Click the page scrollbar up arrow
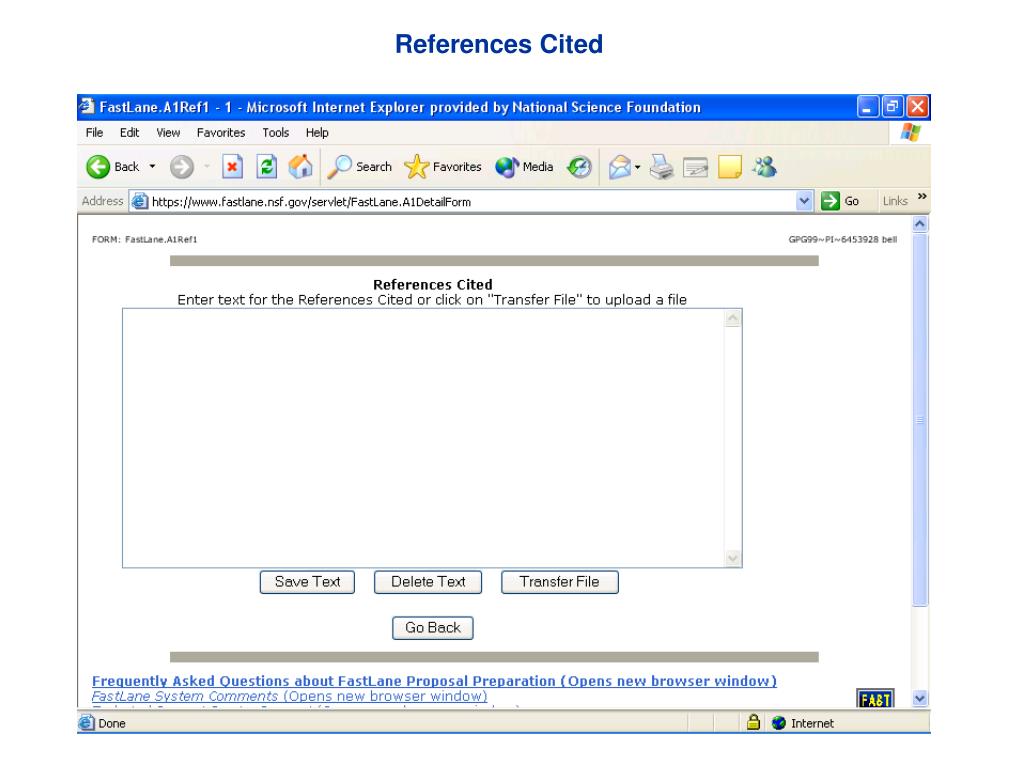The height and width of the screenshot is (768, 1024). click(920, 225)
